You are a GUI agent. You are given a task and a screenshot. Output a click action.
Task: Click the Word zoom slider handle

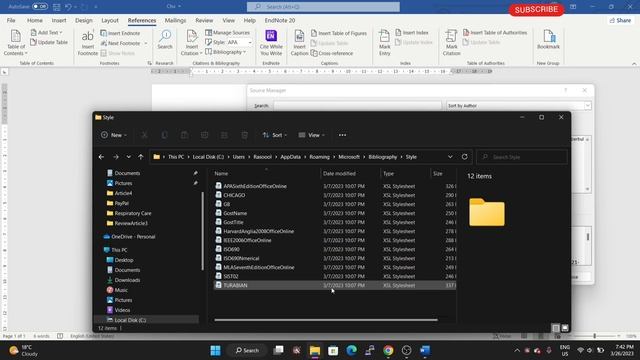click(594, 336)
